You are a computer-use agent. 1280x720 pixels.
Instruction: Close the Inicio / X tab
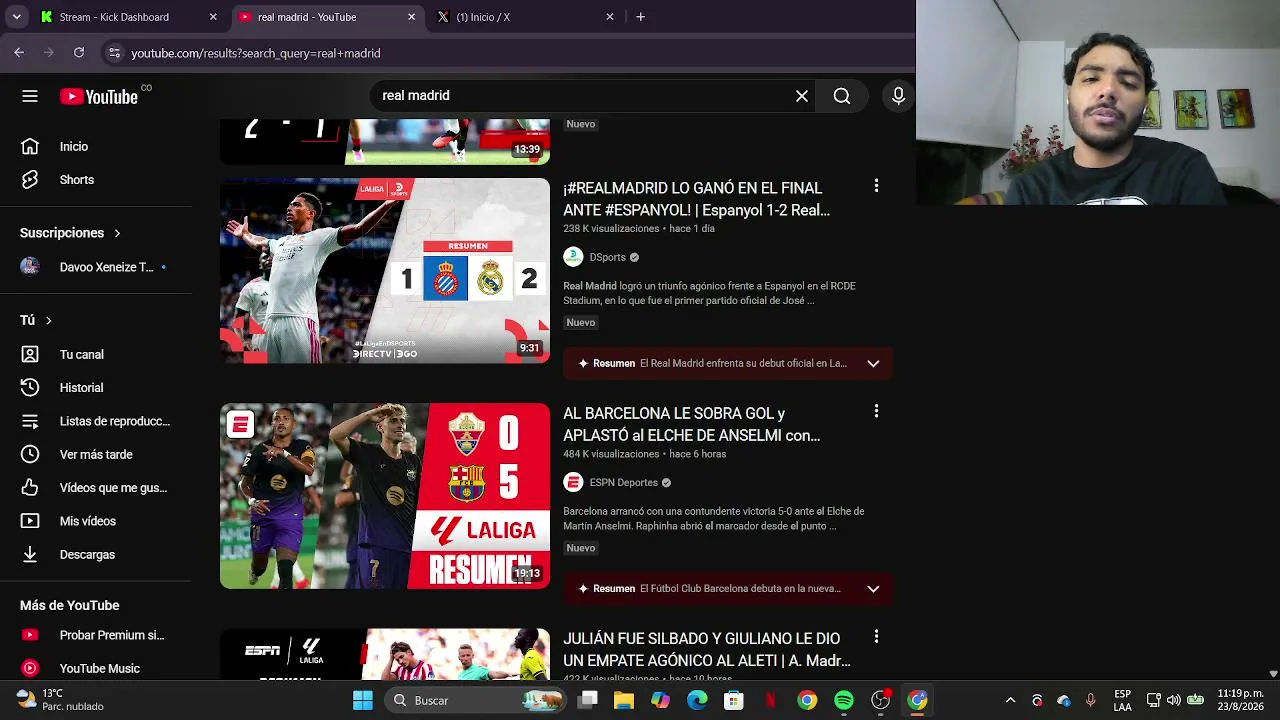click(x=609, y=17)
